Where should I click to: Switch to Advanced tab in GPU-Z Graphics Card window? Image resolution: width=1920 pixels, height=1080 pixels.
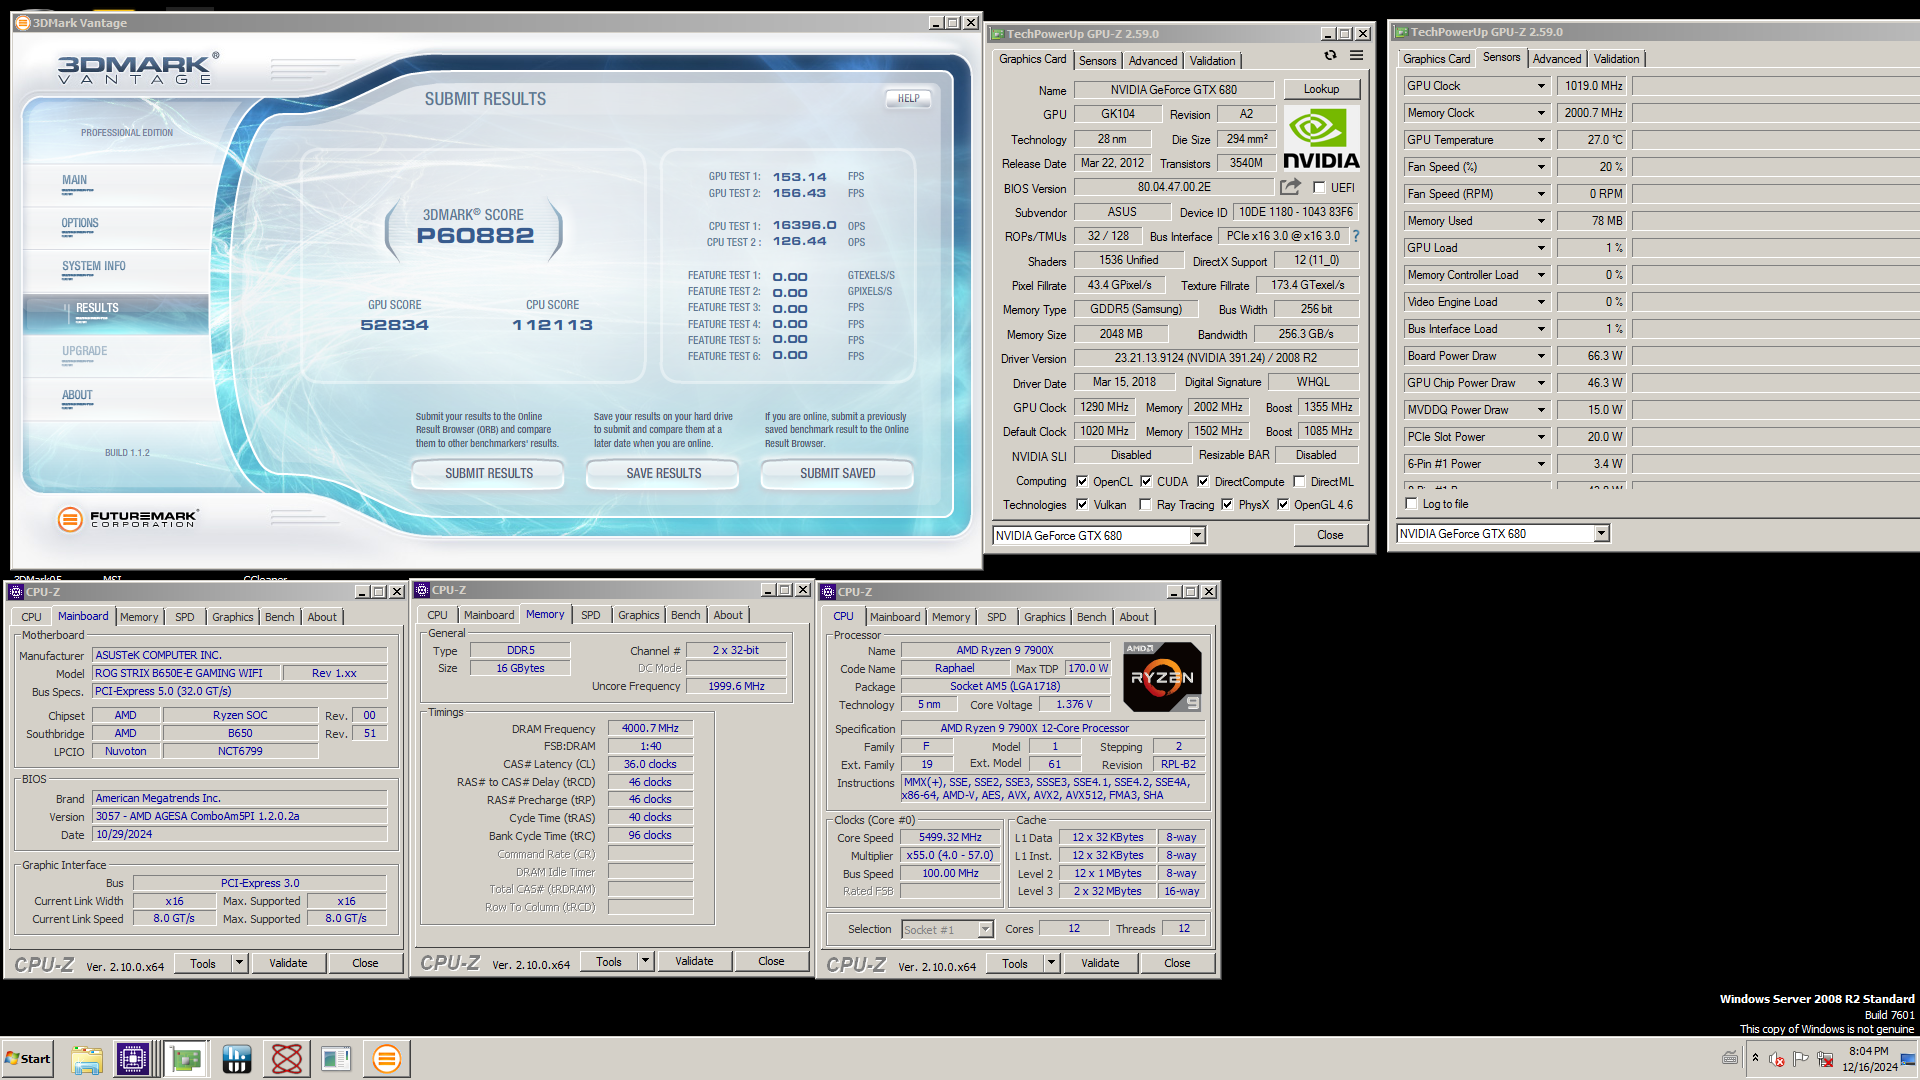1152,61
